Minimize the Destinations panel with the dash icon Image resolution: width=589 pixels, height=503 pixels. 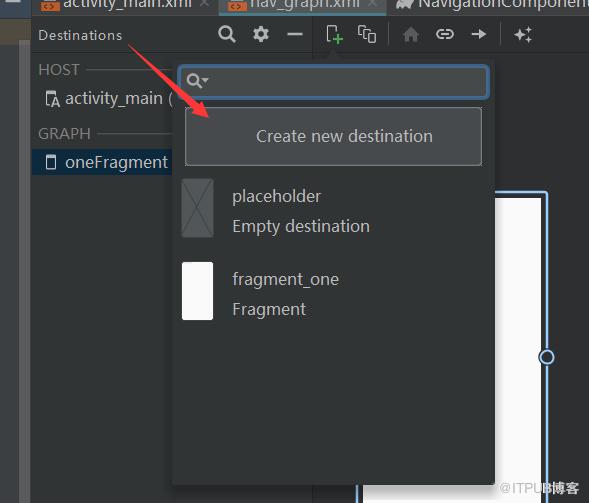295,34
